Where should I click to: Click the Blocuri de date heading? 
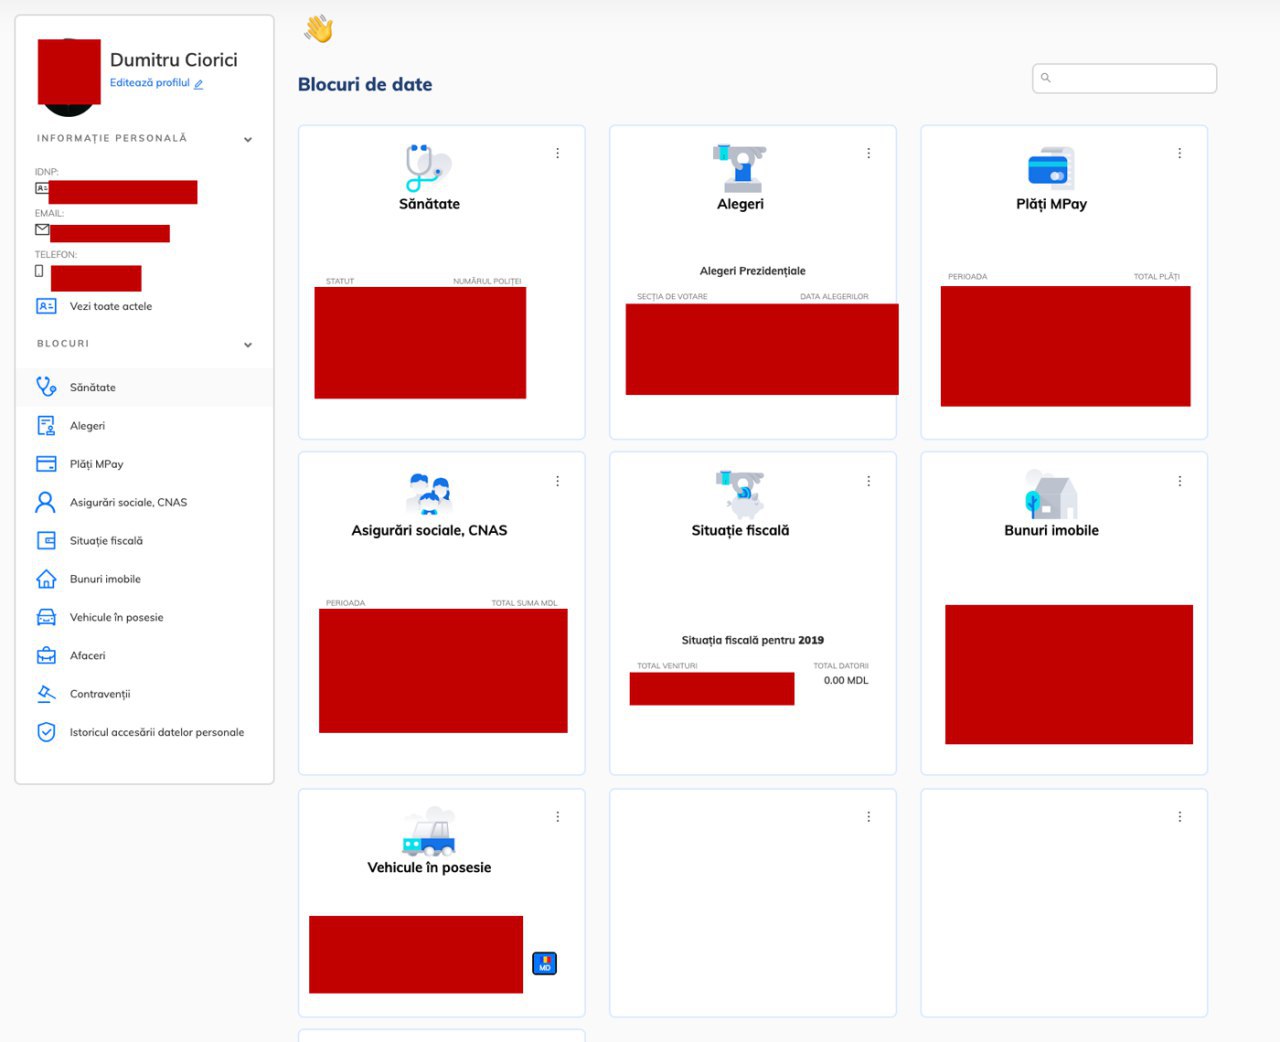[x=365, y=85]
